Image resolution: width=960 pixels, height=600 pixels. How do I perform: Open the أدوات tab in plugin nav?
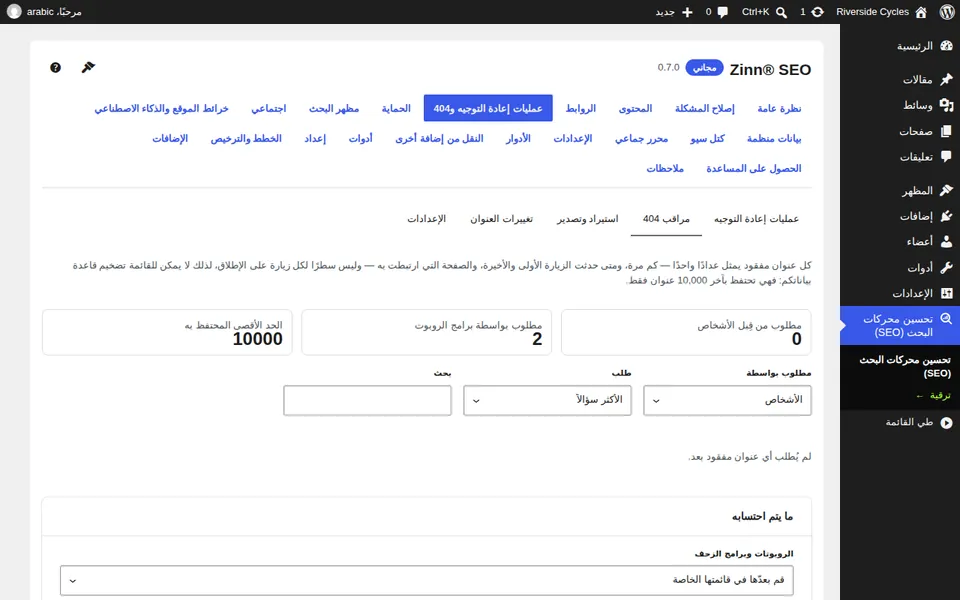[x=361, y=138]
